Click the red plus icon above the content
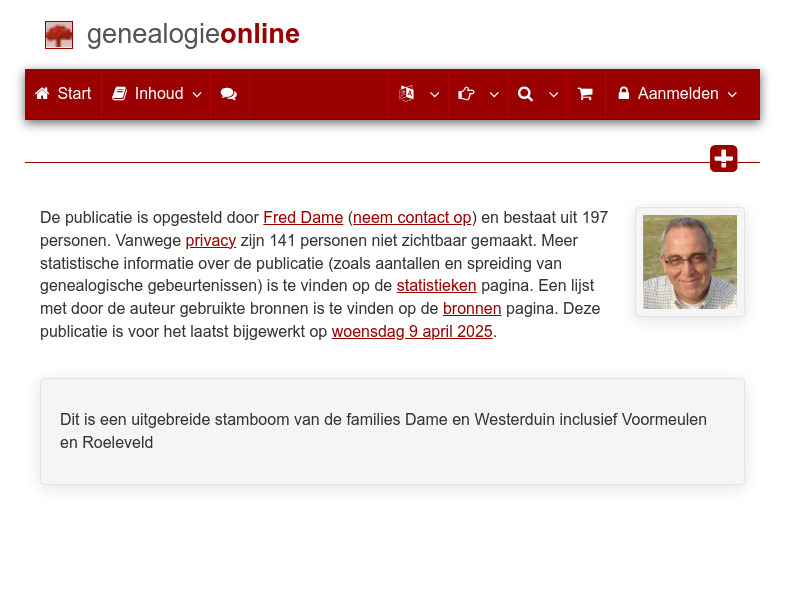800x600 pixels. point(723,158)
